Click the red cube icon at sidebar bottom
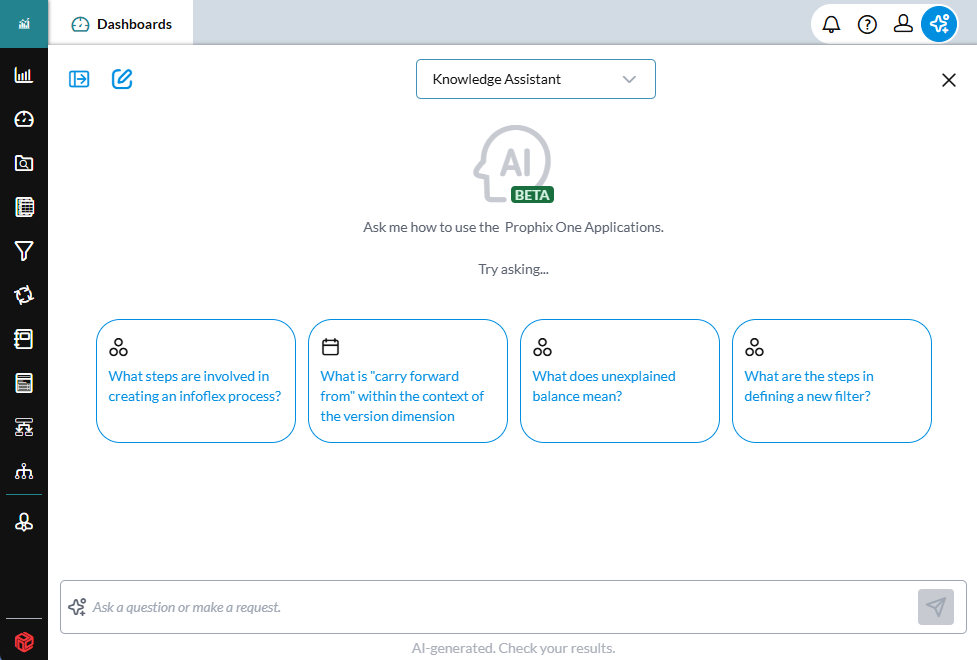The height and width of the screenshot is (660, 977). tap(24, 641)
